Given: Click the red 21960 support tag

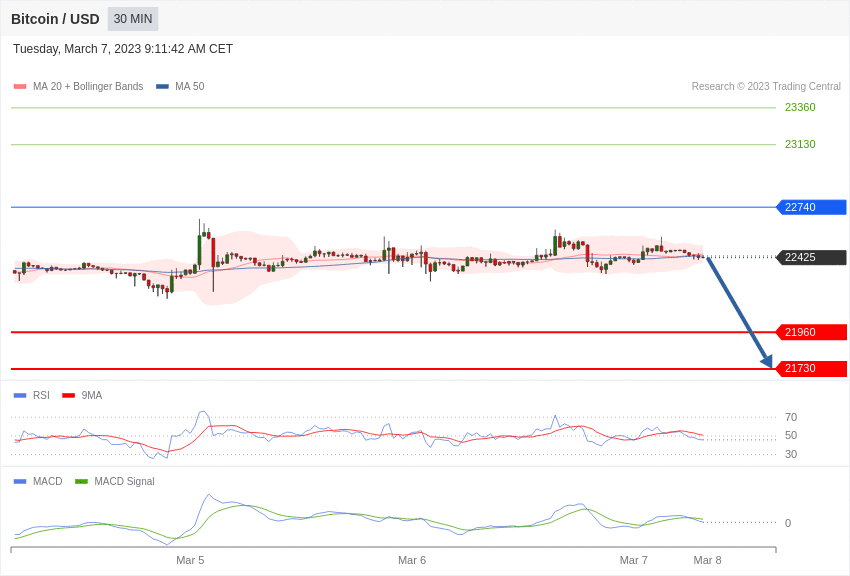Looking at the screenshot, I should click(x=812, y=332).
